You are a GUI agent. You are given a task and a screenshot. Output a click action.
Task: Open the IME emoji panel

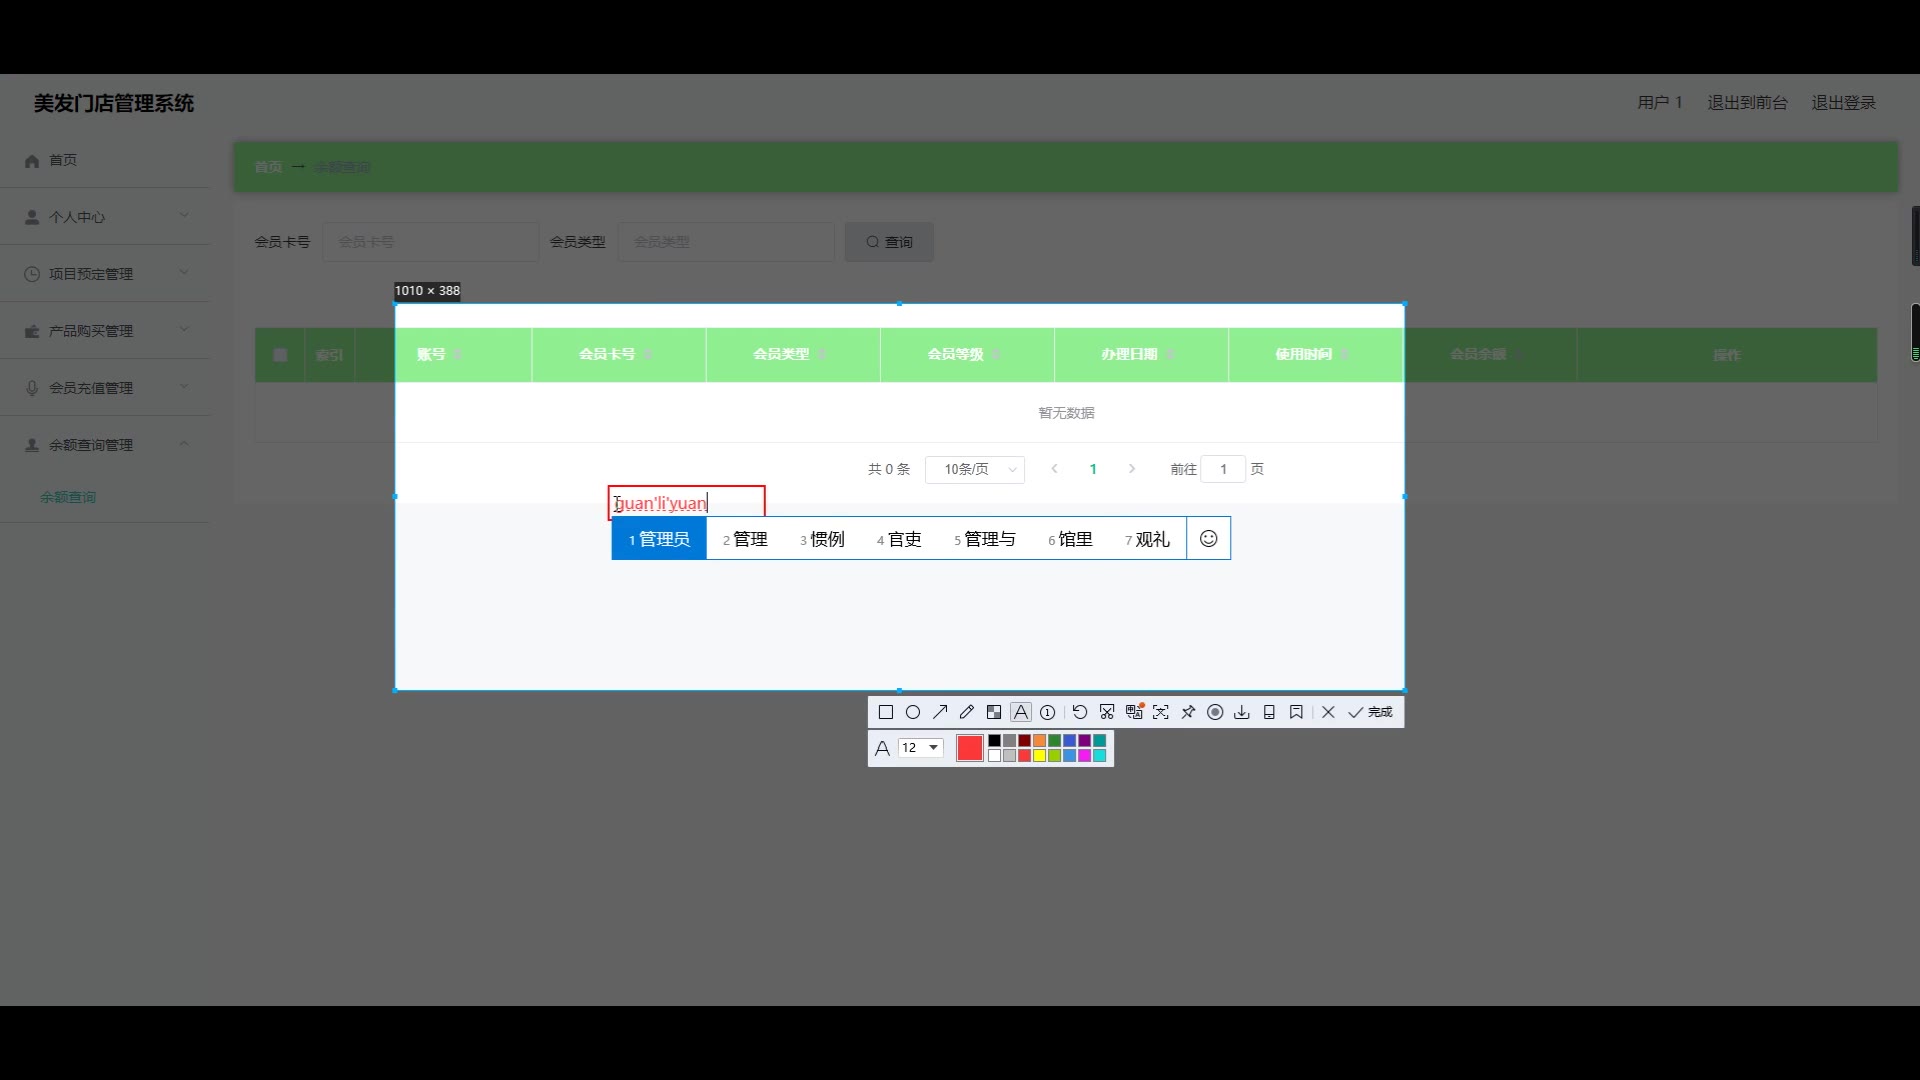coord(1208,539)
